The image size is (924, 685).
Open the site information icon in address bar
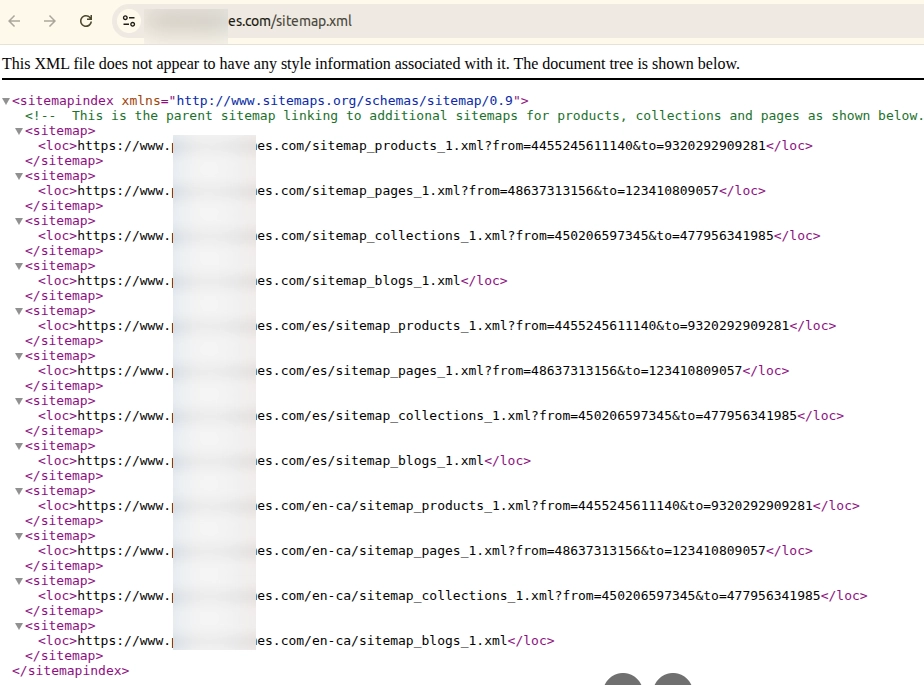coord(129,21)
